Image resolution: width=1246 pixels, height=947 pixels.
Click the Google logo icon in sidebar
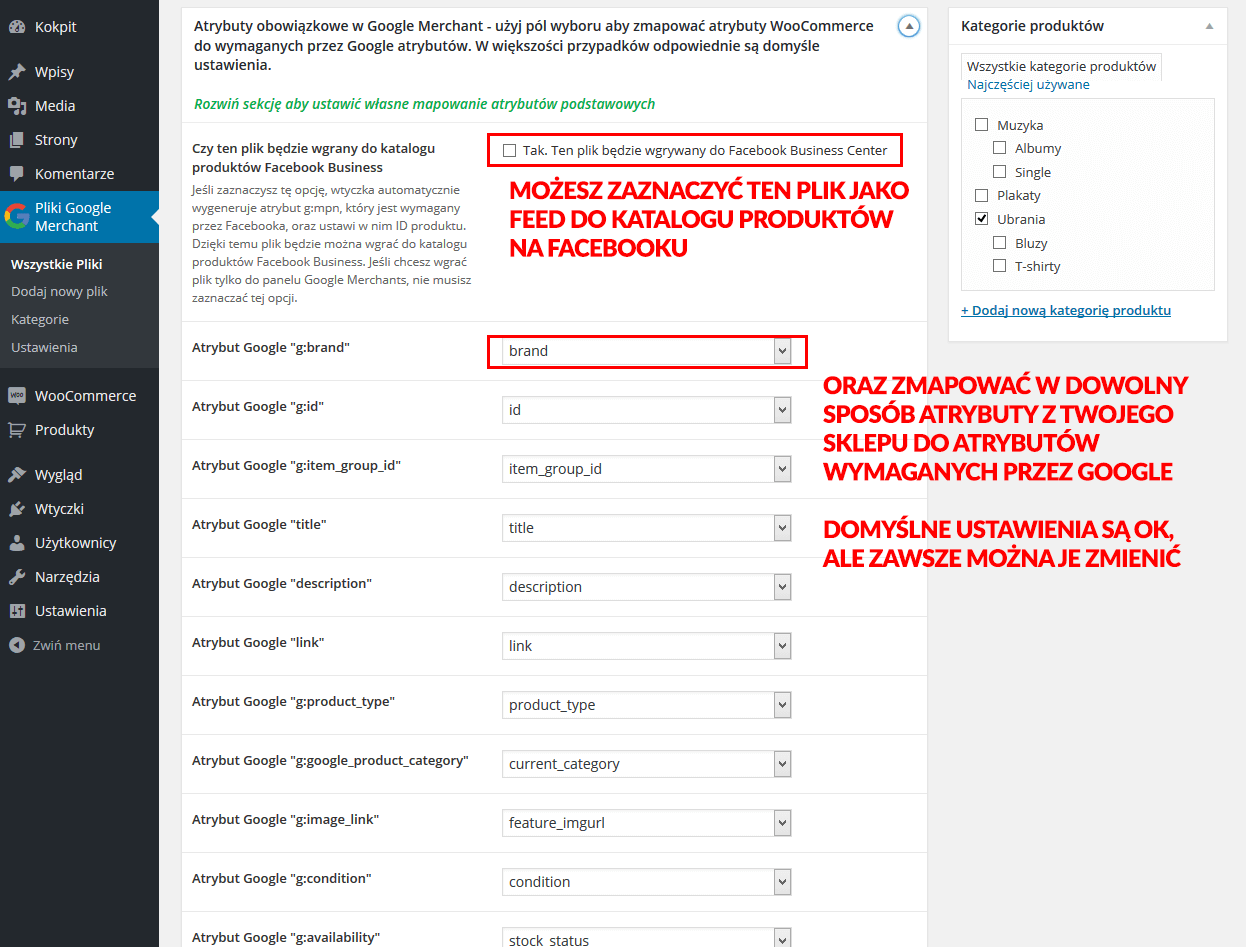[17, 217]
